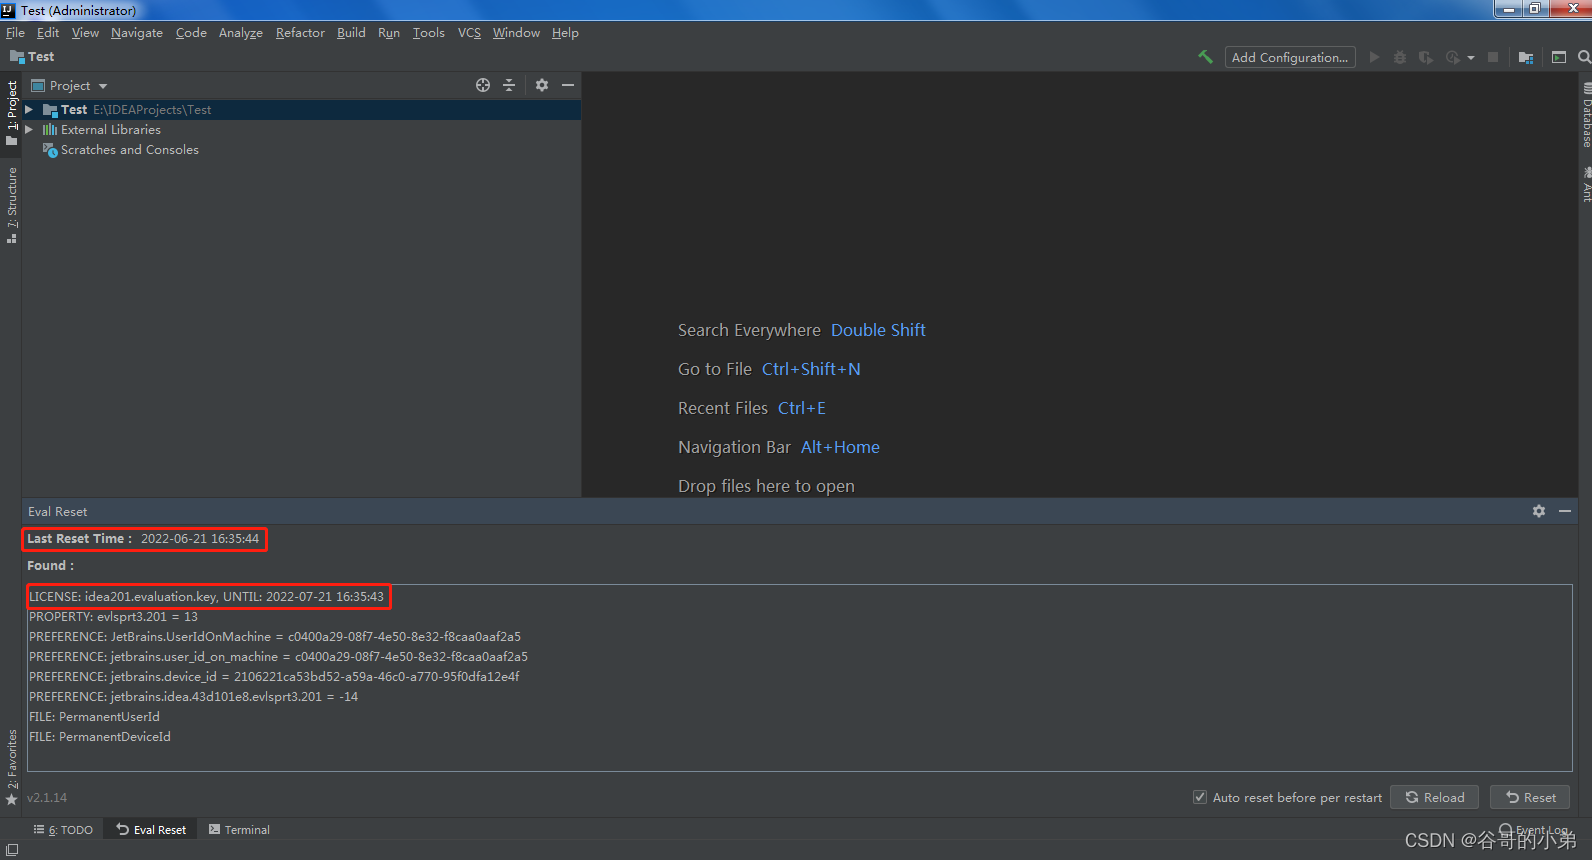The image size is (1592, 860).
Task: Click the Run with Coverage icon
Action: pos(1426,57)
